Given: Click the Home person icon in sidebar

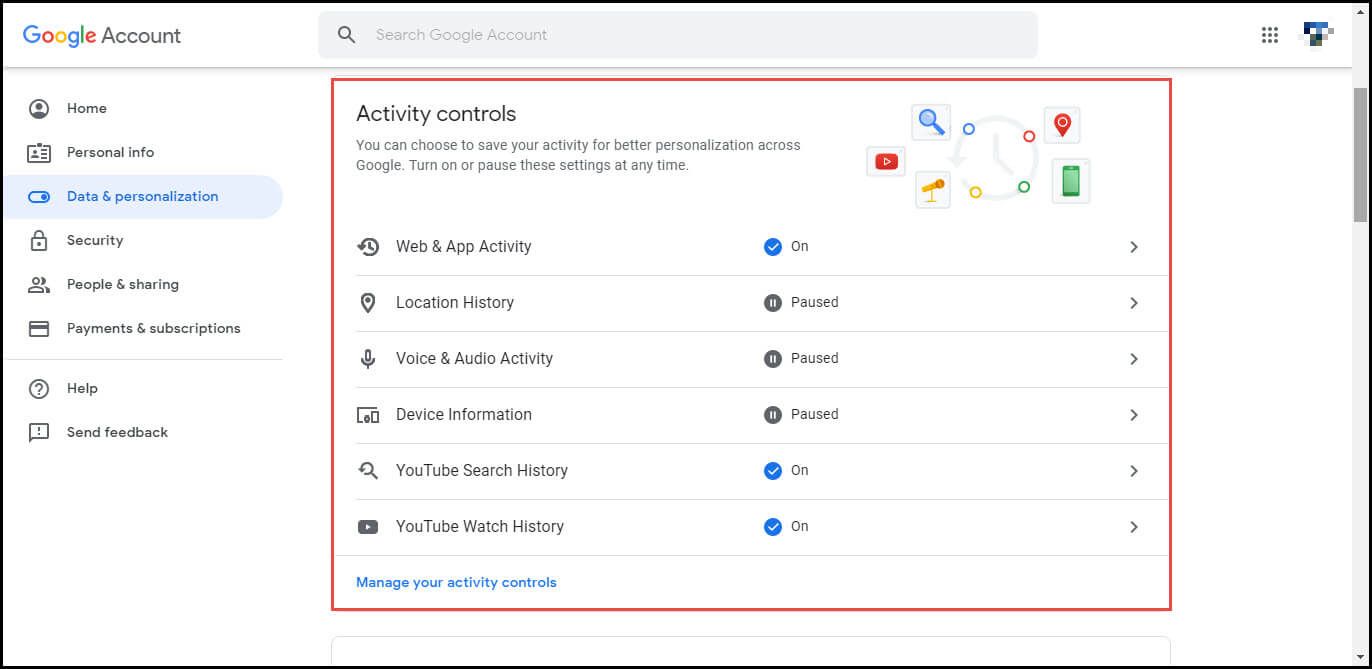Looking at the screenshot, I should click(x=39, y=108).
